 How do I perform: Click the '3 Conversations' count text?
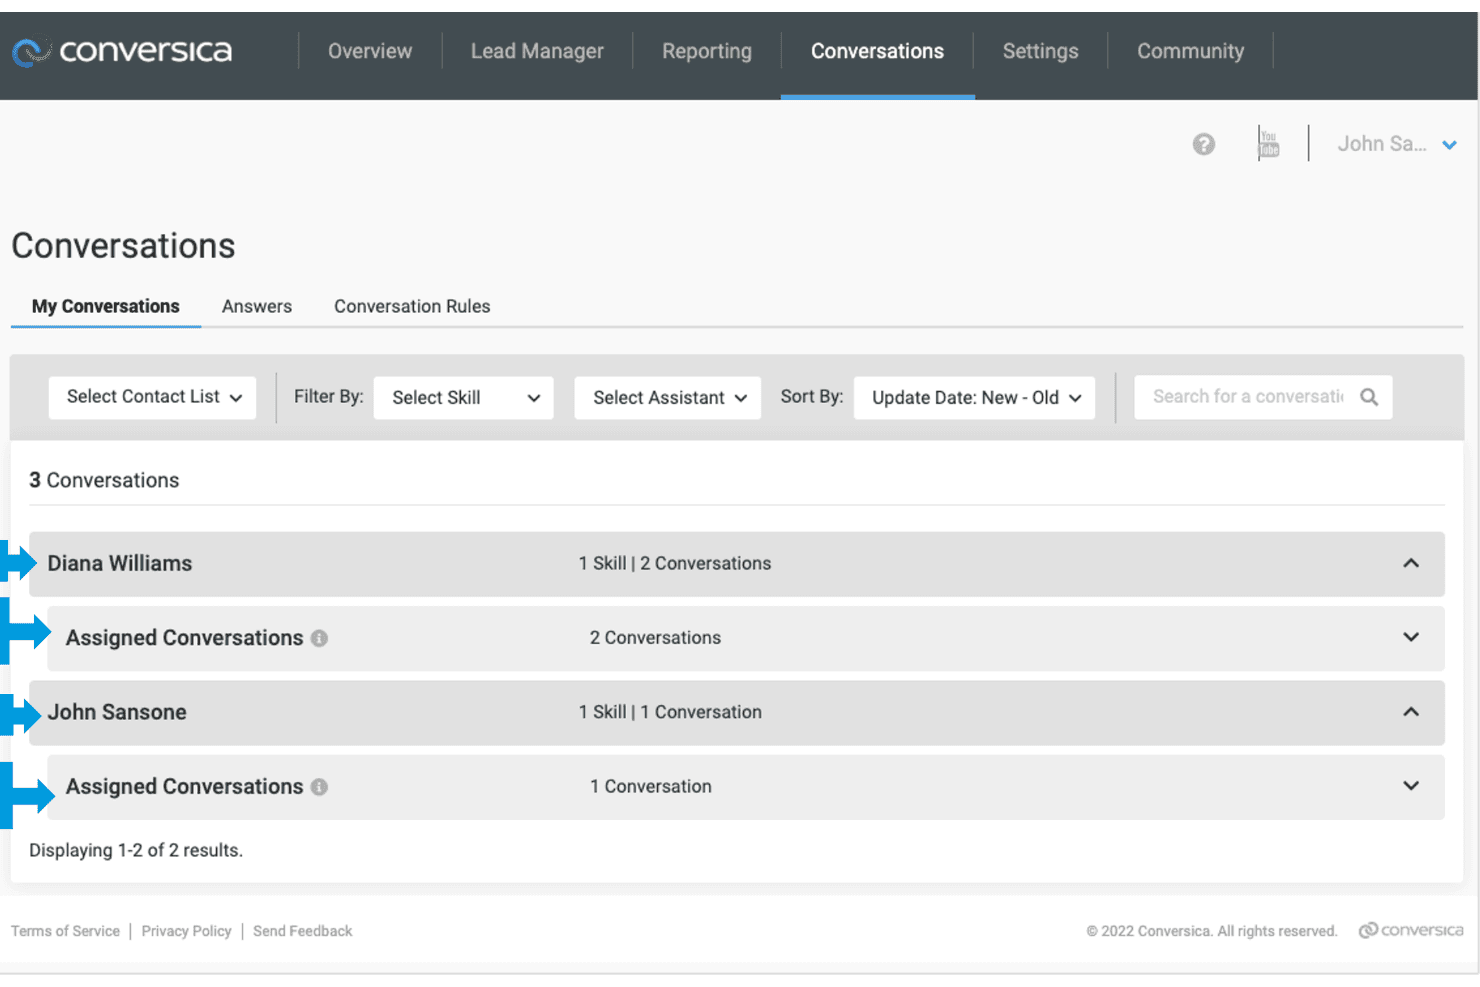[x=104, y=480]
